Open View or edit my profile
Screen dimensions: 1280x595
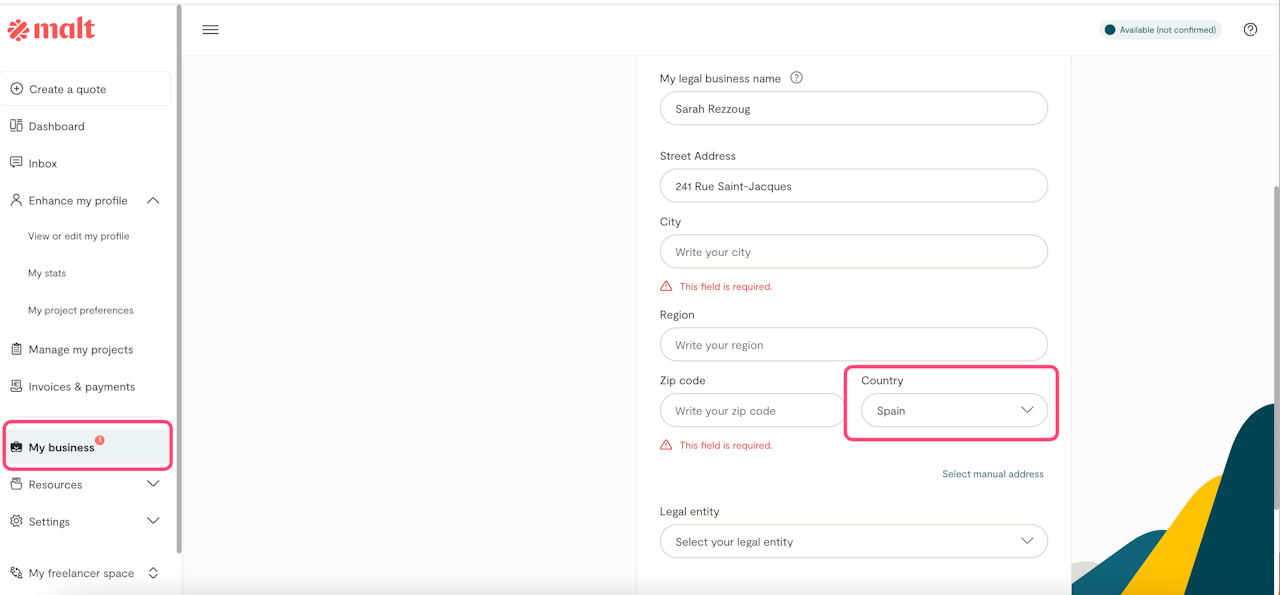pyautogui.click(x=78, y=237)
